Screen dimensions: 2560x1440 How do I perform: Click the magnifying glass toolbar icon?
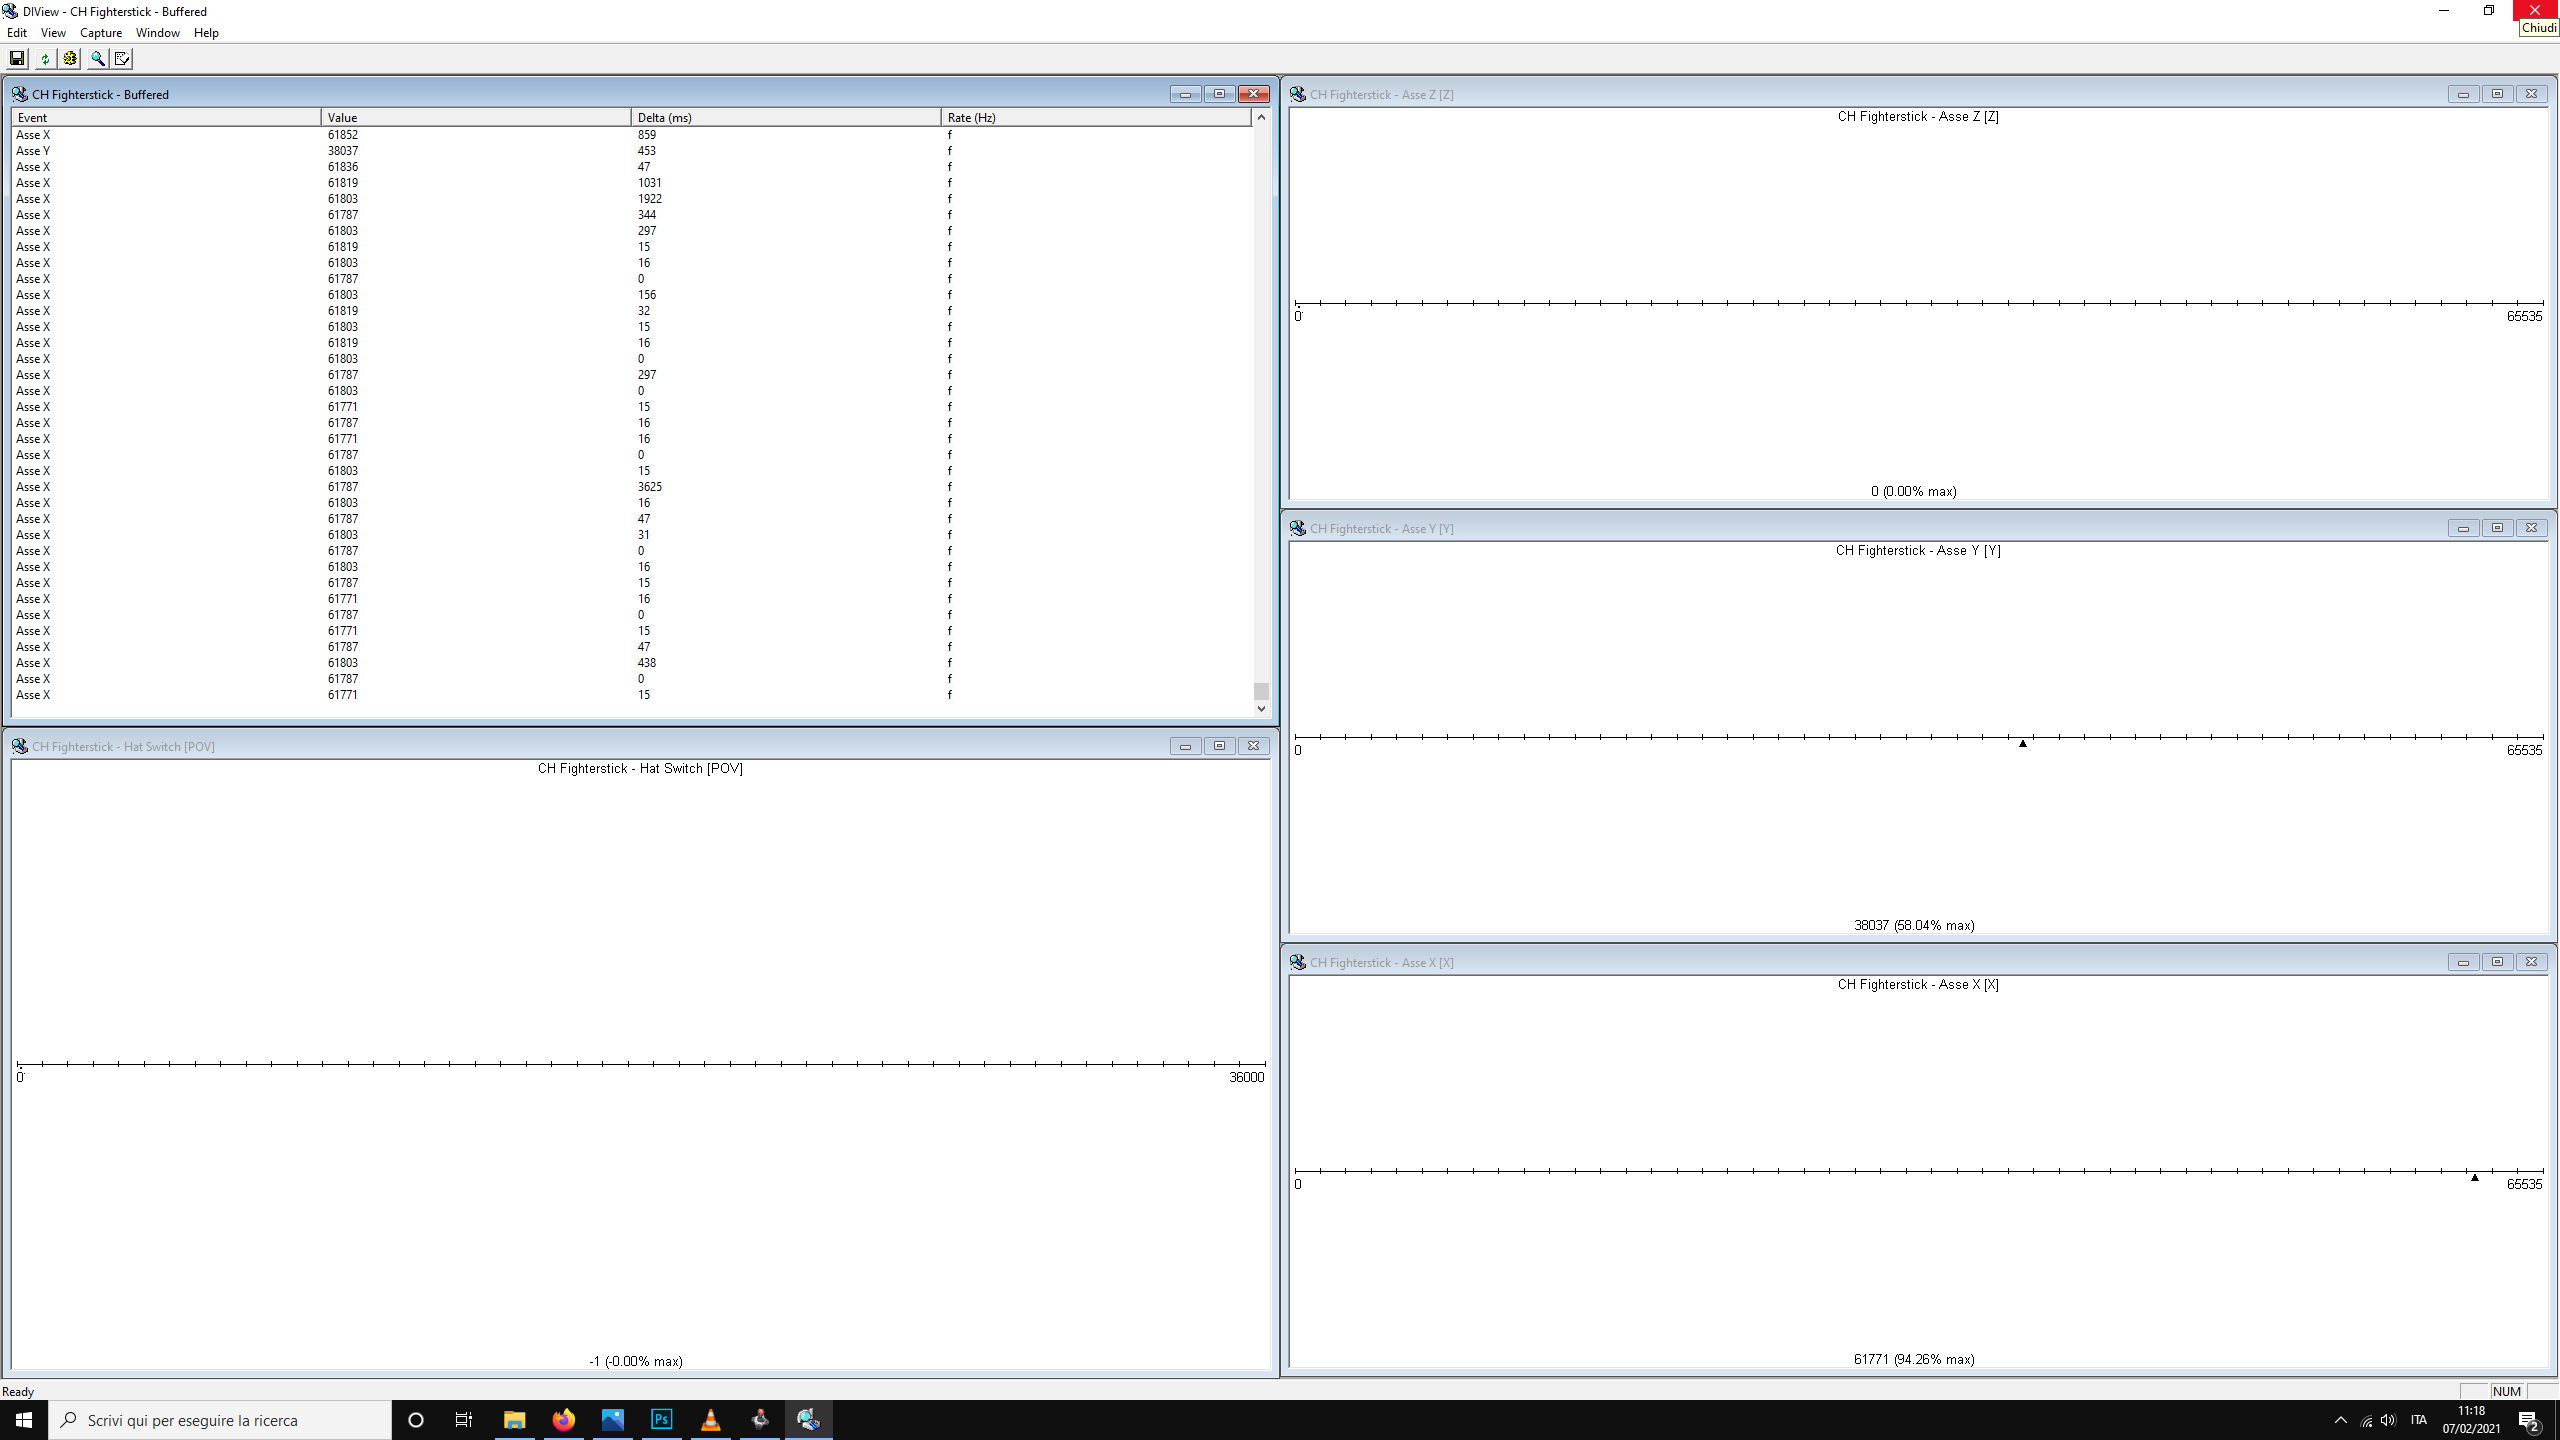(97, 59)
